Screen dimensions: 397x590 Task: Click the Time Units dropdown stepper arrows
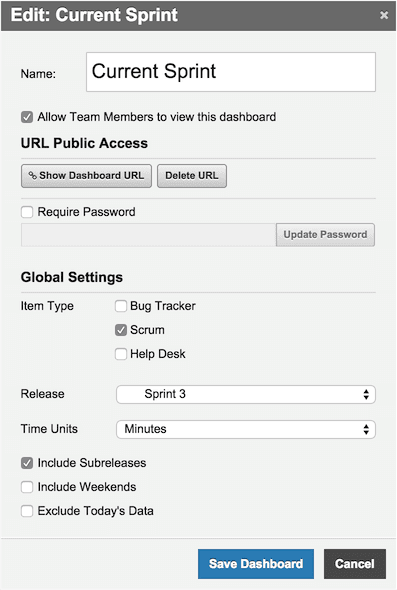pos(366,429)
